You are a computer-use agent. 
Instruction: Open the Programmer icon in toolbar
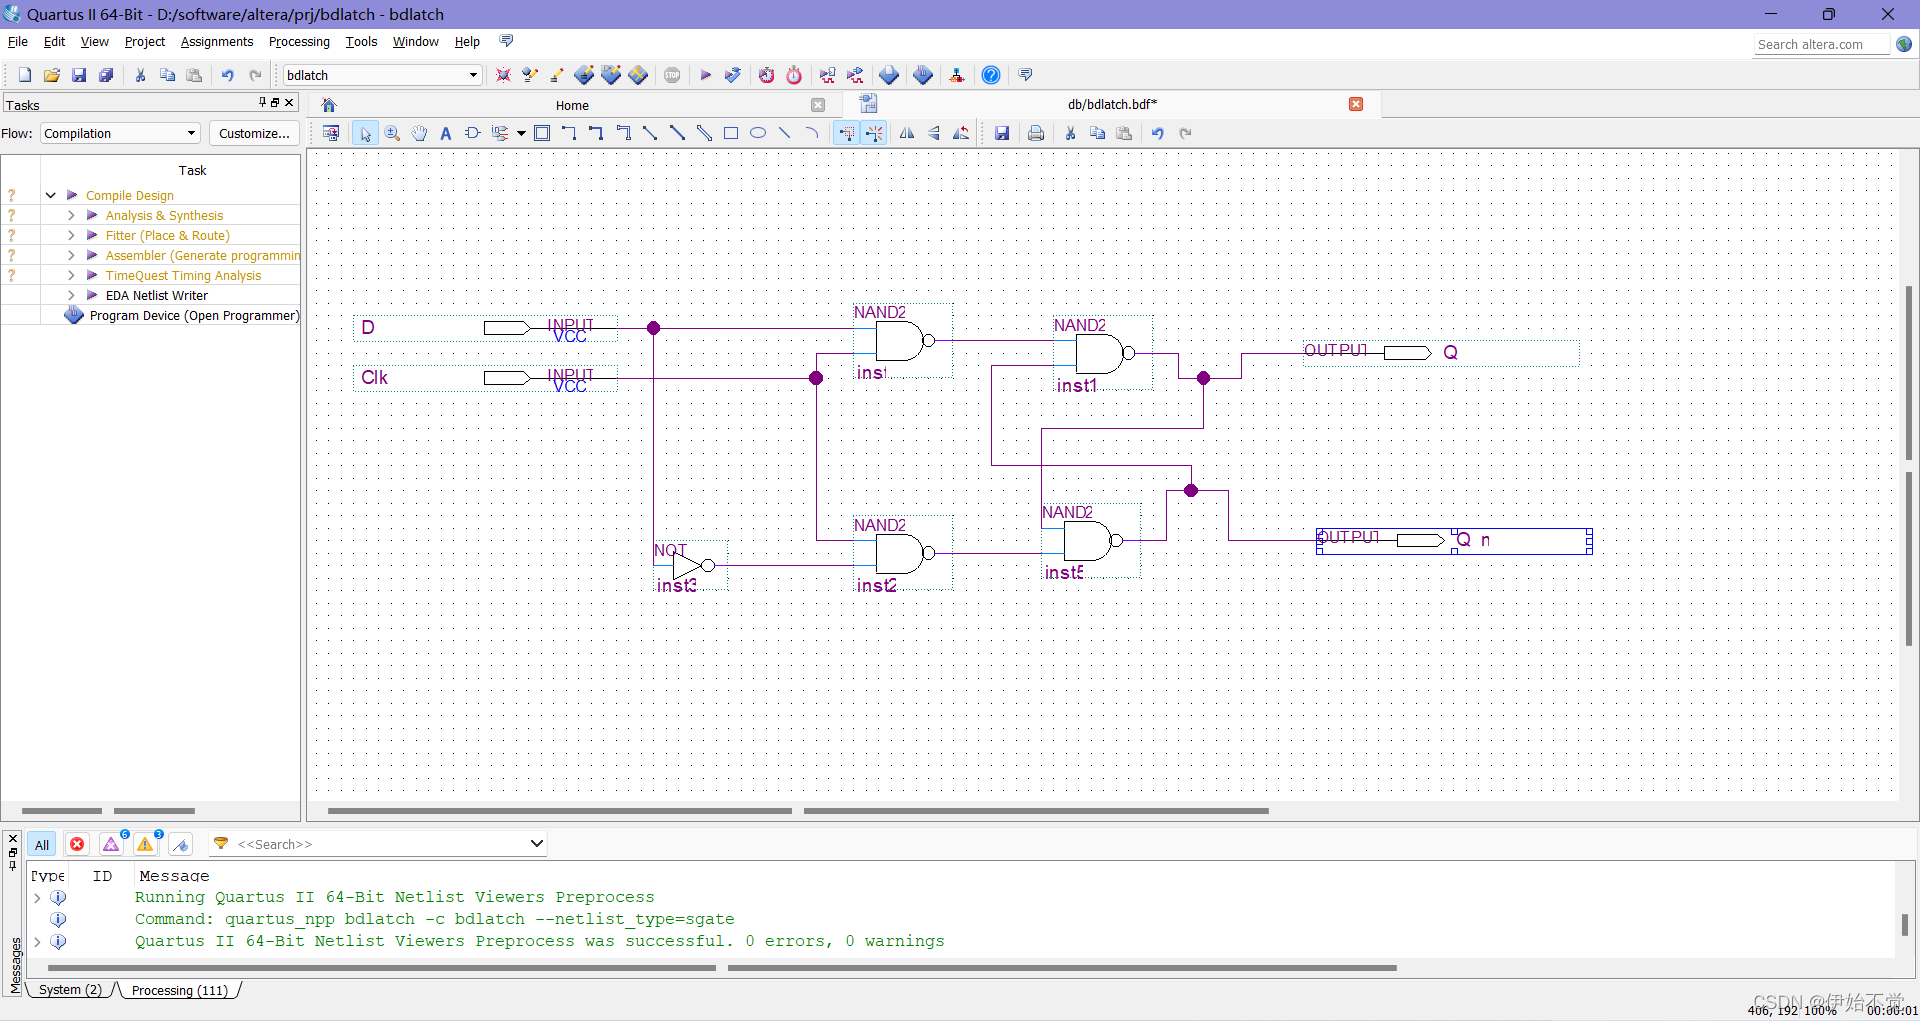(923, 75)
